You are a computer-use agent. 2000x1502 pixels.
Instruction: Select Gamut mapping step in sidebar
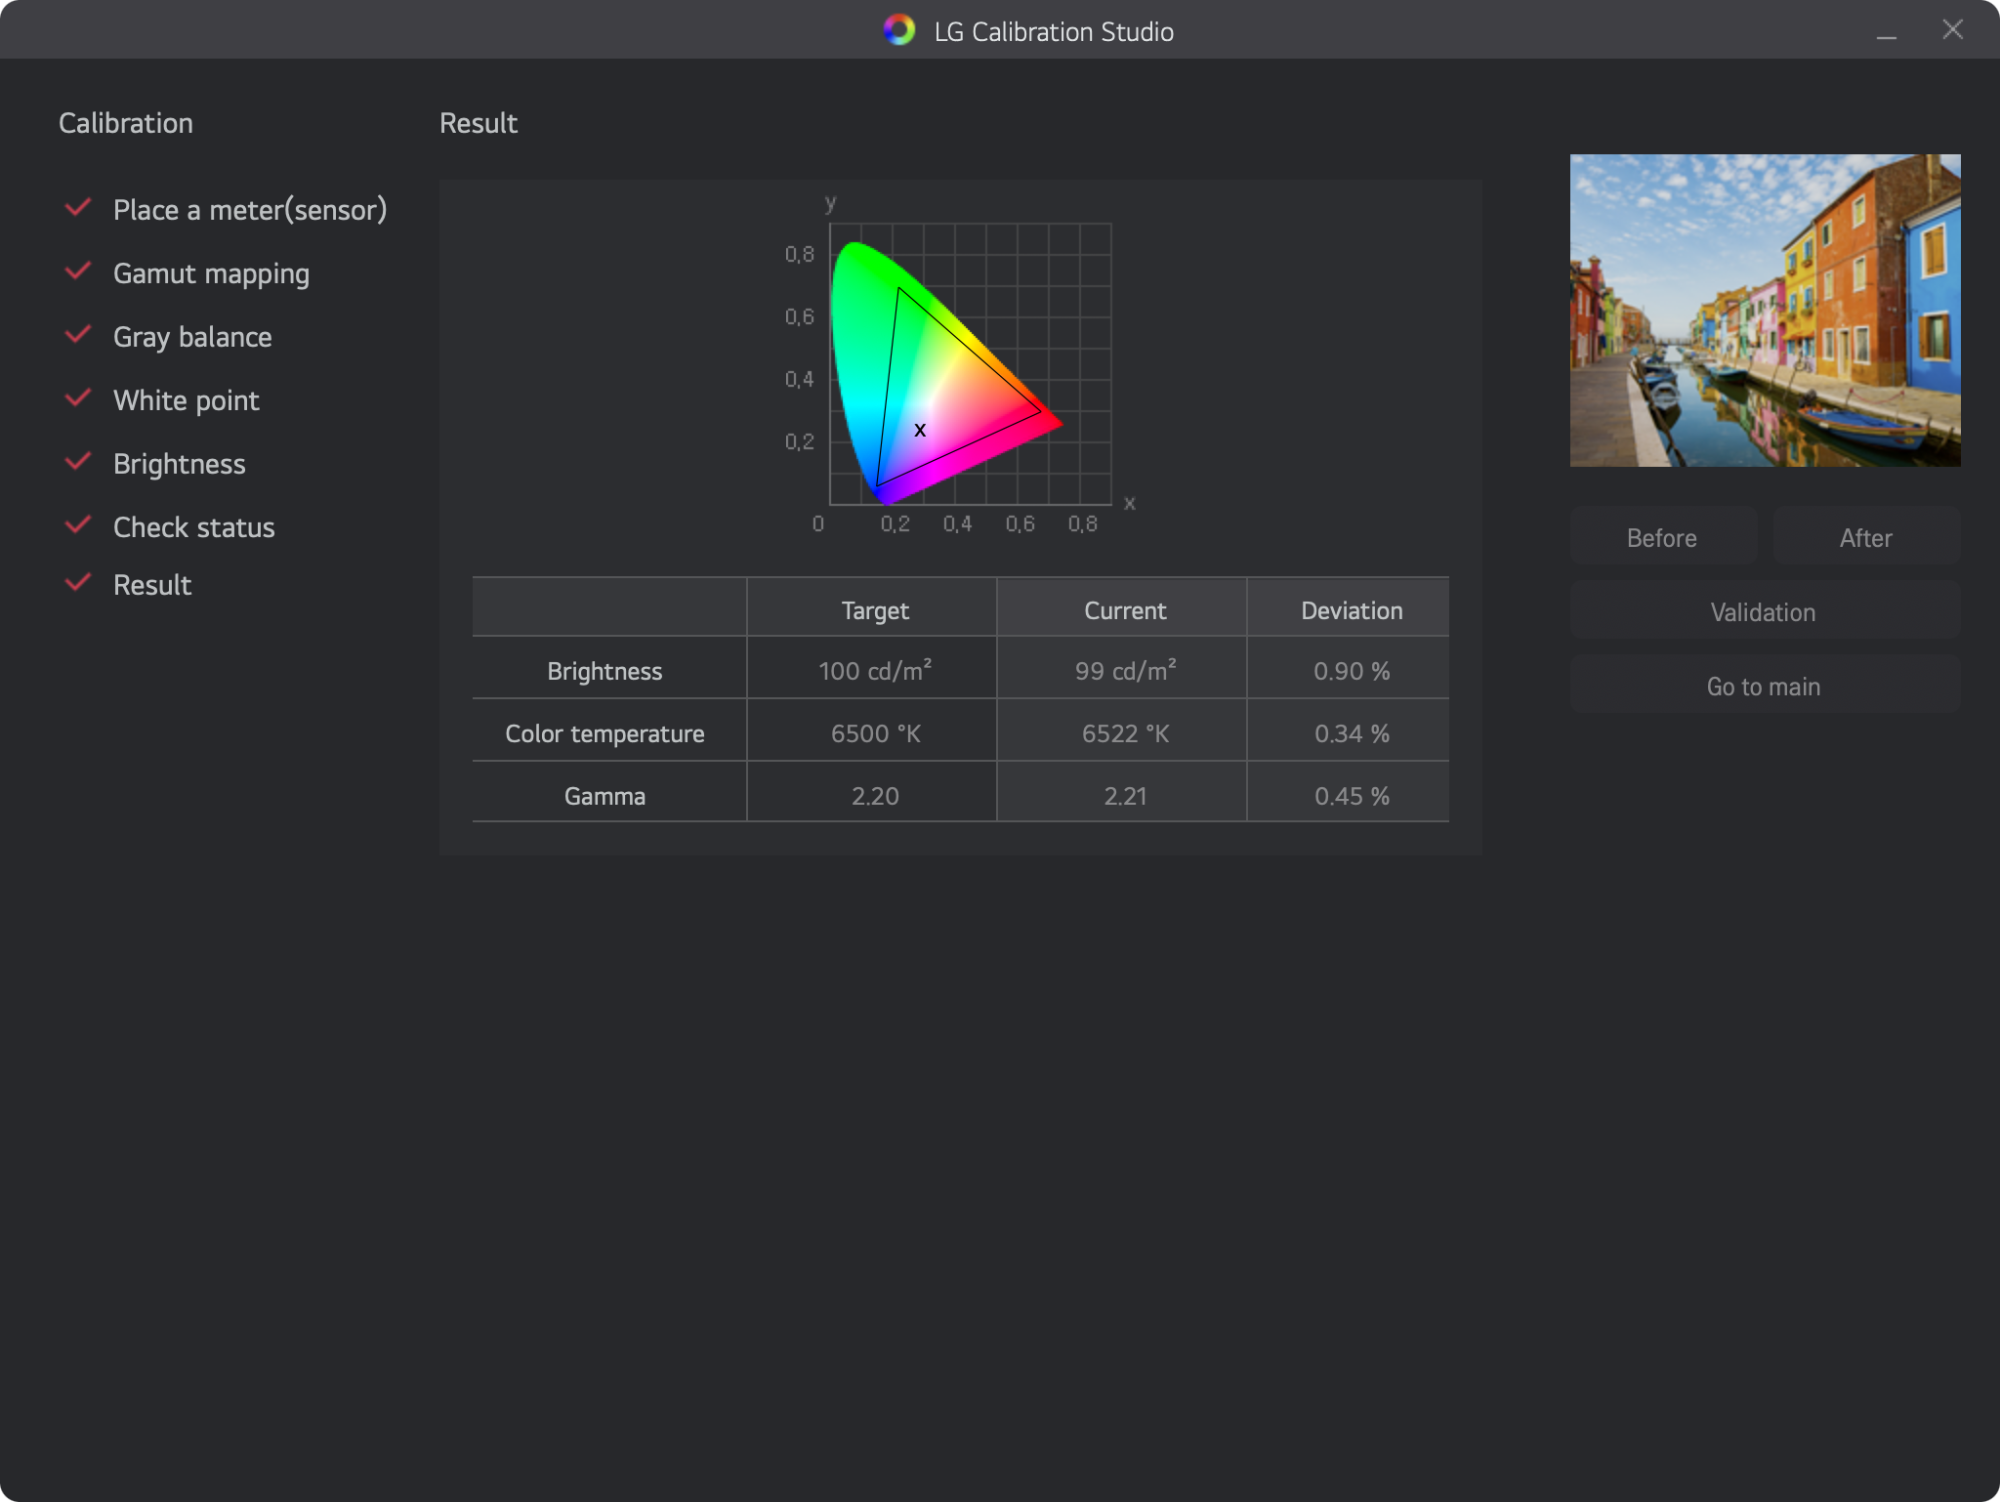pos(211,273)
